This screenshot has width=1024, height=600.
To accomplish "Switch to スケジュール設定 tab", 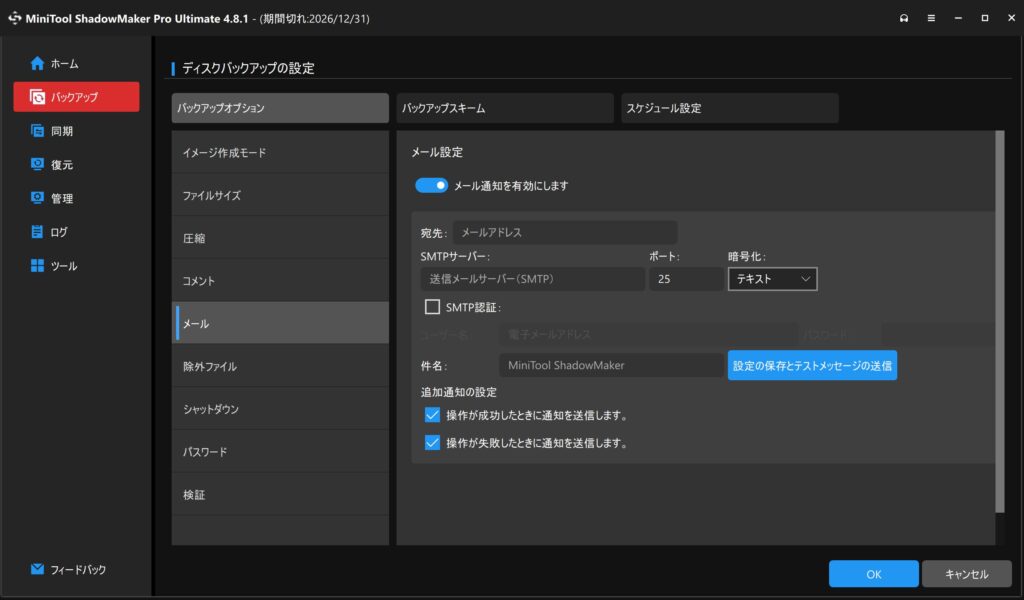I will tap(729, 108).
